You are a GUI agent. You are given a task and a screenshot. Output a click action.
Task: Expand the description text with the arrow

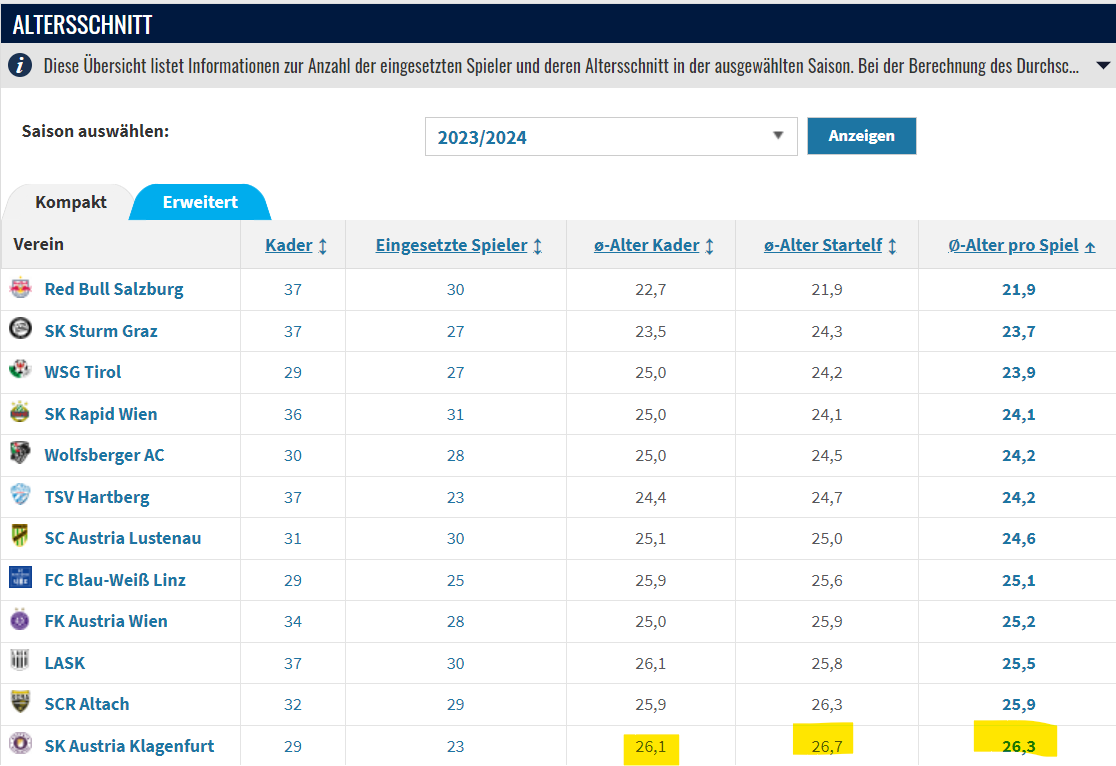coord(1103,66)
